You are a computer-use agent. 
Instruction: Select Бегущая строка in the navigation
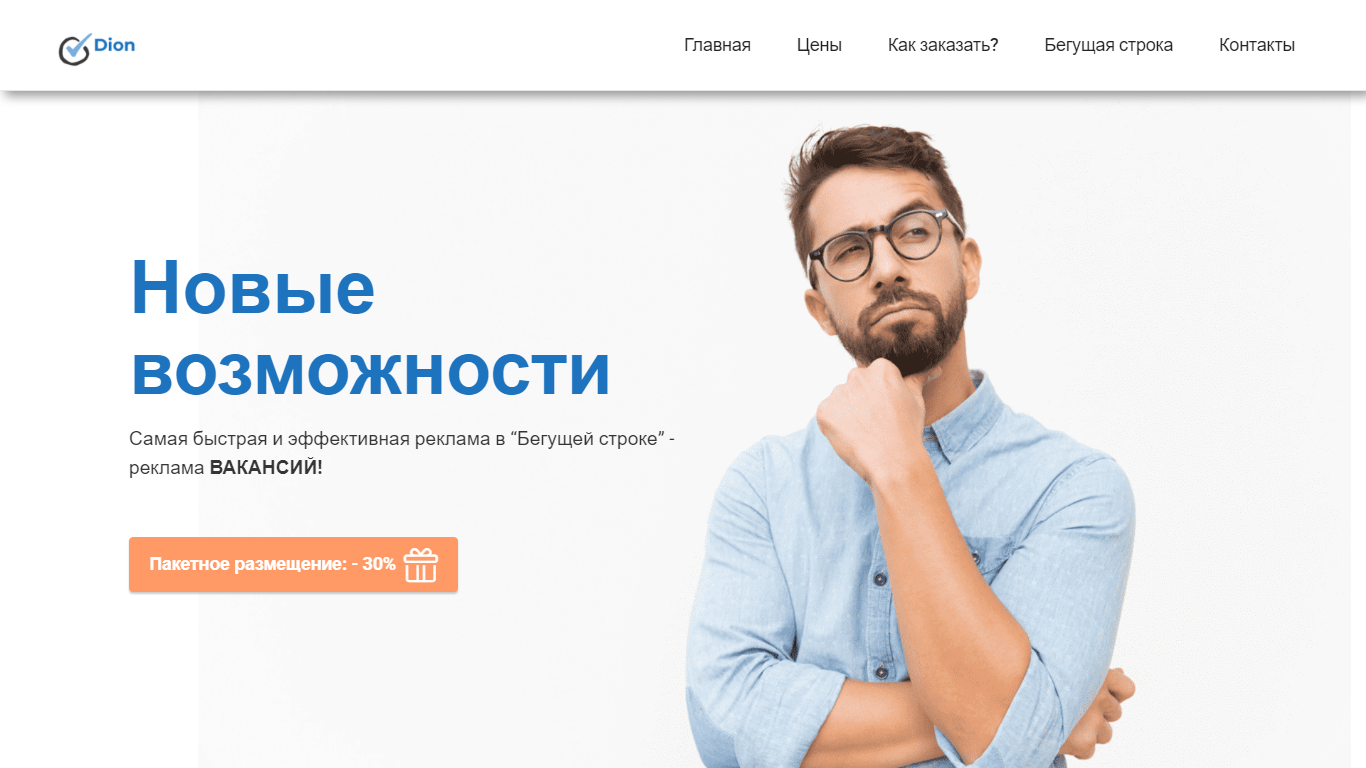(x=1108, y=45)
